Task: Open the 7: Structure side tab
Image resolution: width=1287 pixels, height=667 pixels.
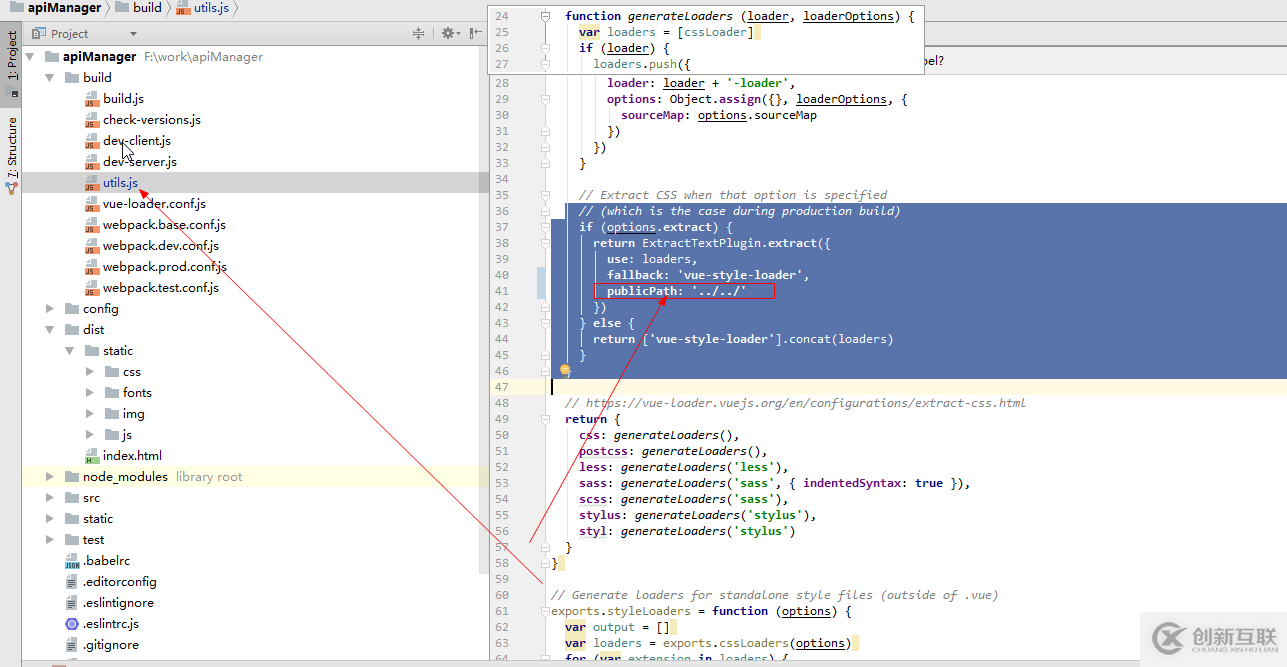Action: [12, 147]
